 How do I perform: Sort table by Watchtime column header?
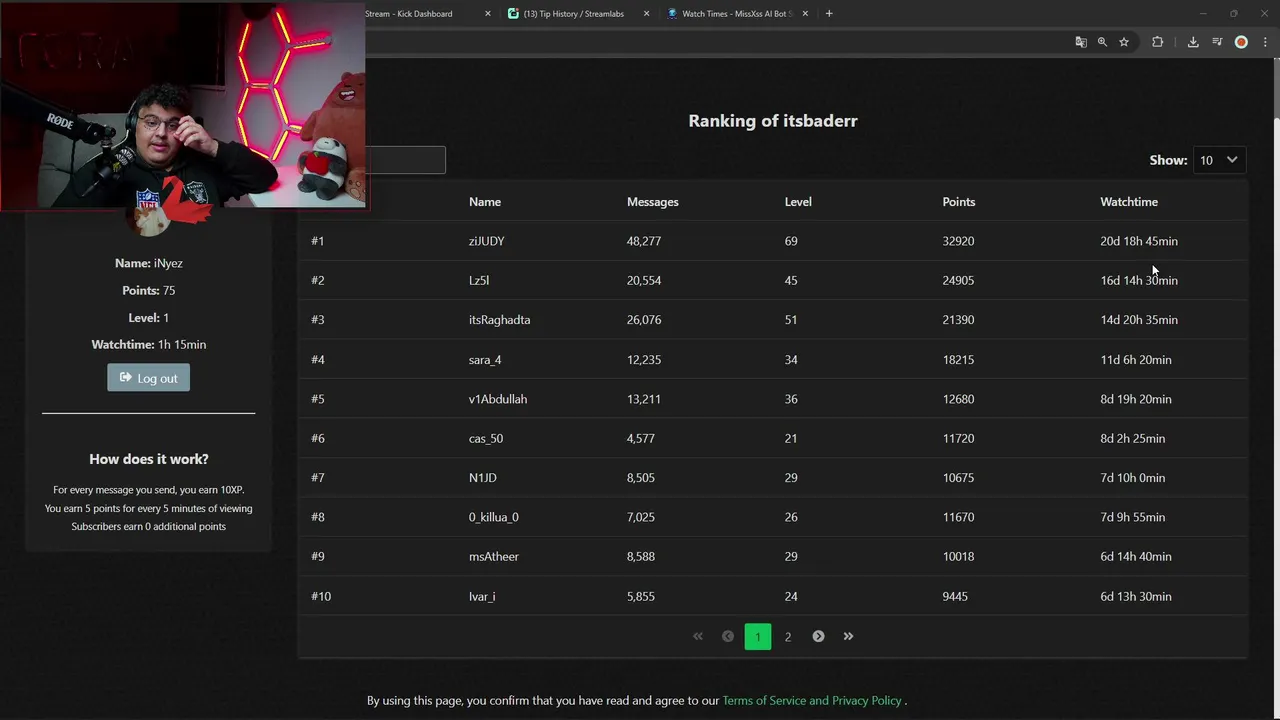pyautogui.click(x=1129, y=202)
